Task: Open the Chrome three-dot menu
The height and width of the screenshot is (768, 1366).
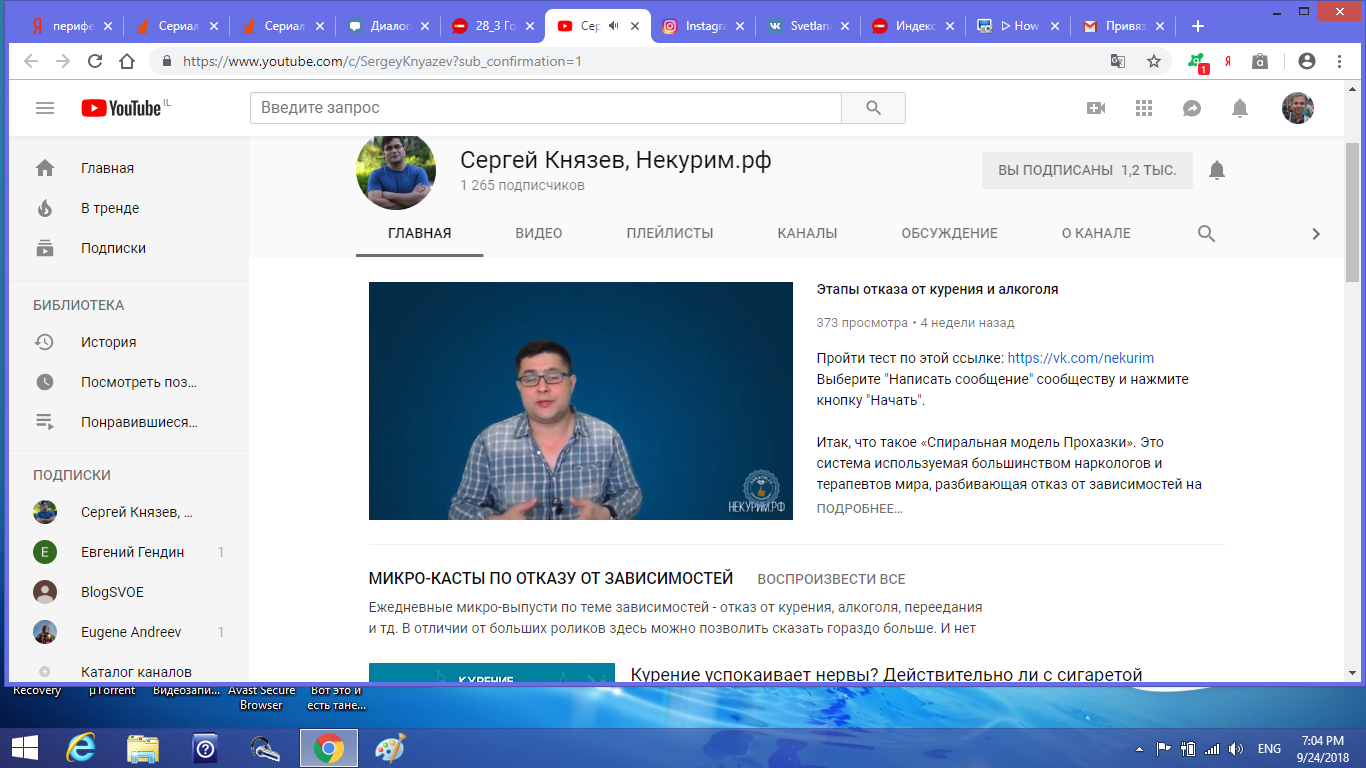Action: tap(1339, 61)
